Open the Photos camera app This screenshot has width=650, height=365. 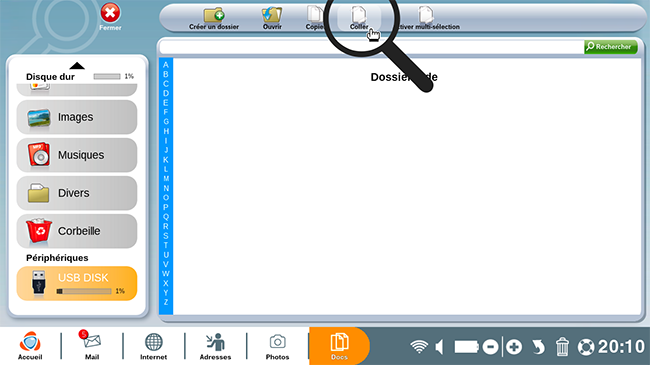point(277,346)
